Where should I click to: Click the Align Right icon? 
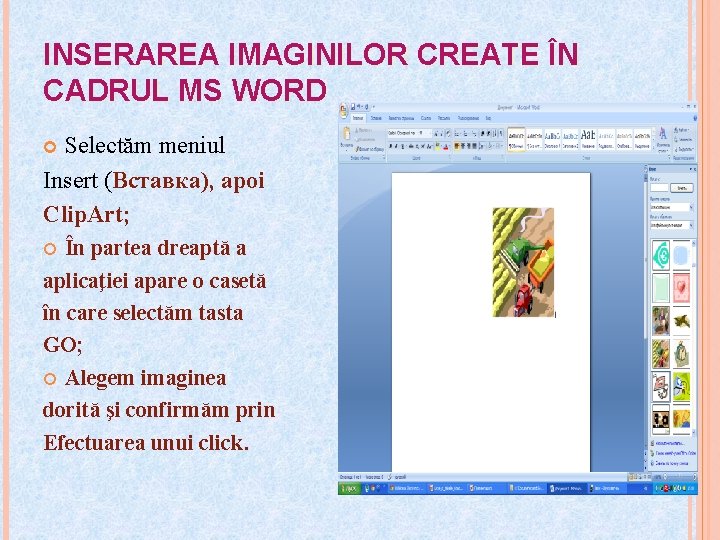469,146
